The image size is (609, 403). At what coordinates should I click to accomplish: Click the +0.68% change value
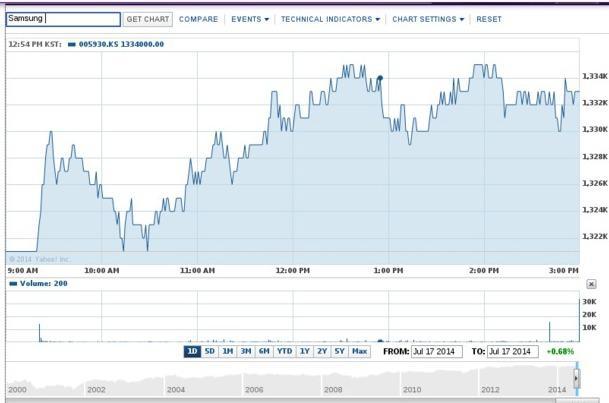(560, 352)
